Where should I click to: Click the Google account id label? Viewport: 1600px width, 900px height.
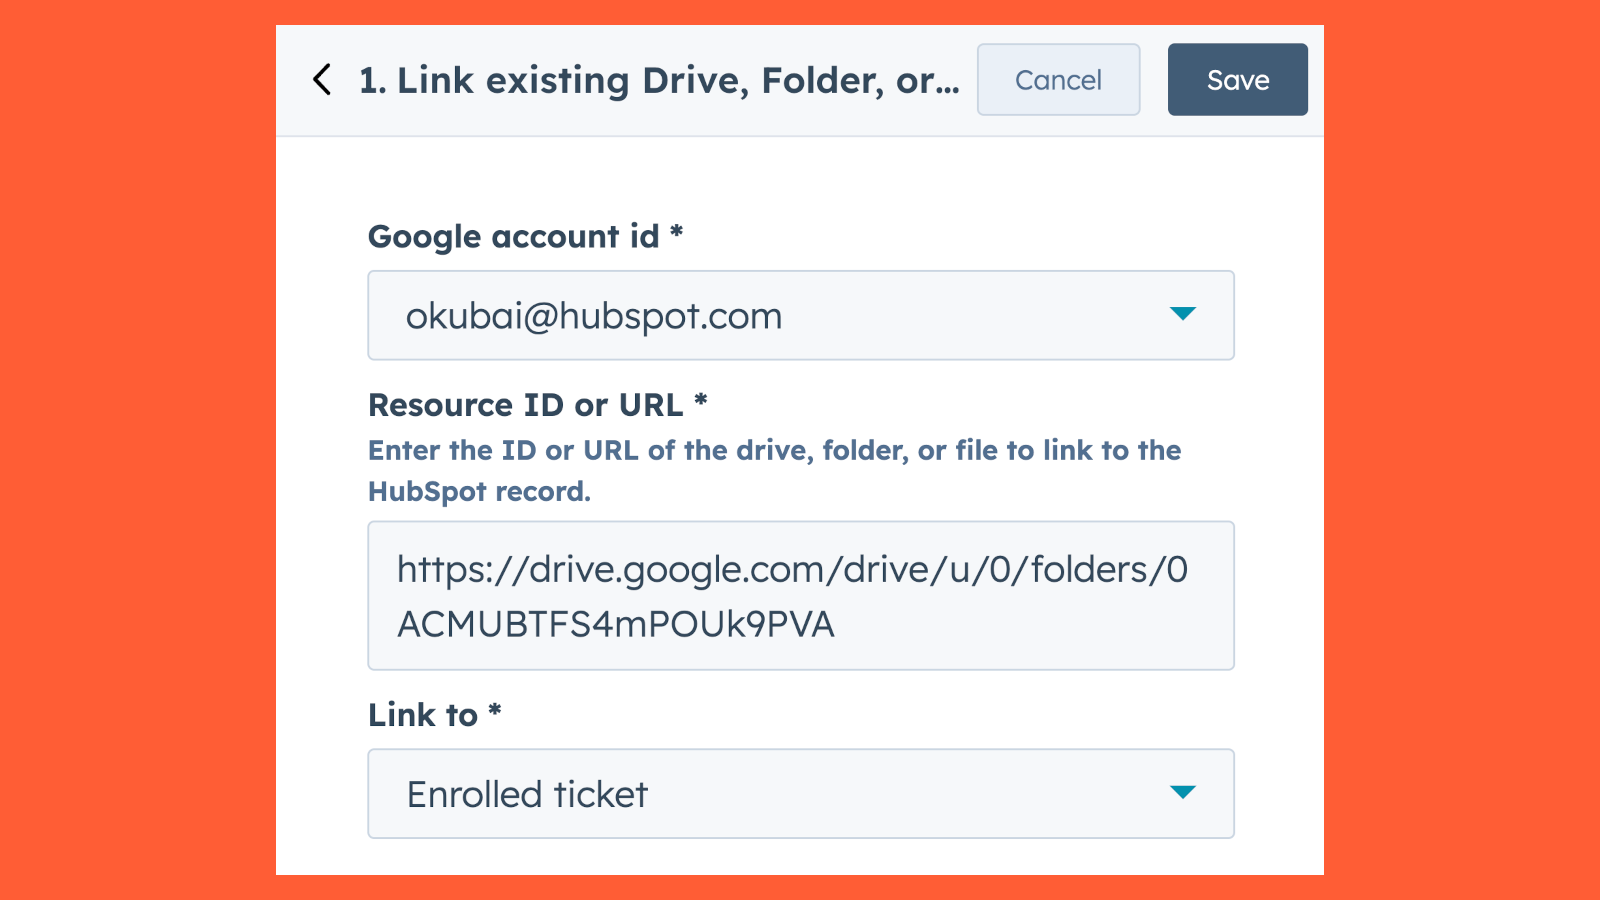coord(513,237)
